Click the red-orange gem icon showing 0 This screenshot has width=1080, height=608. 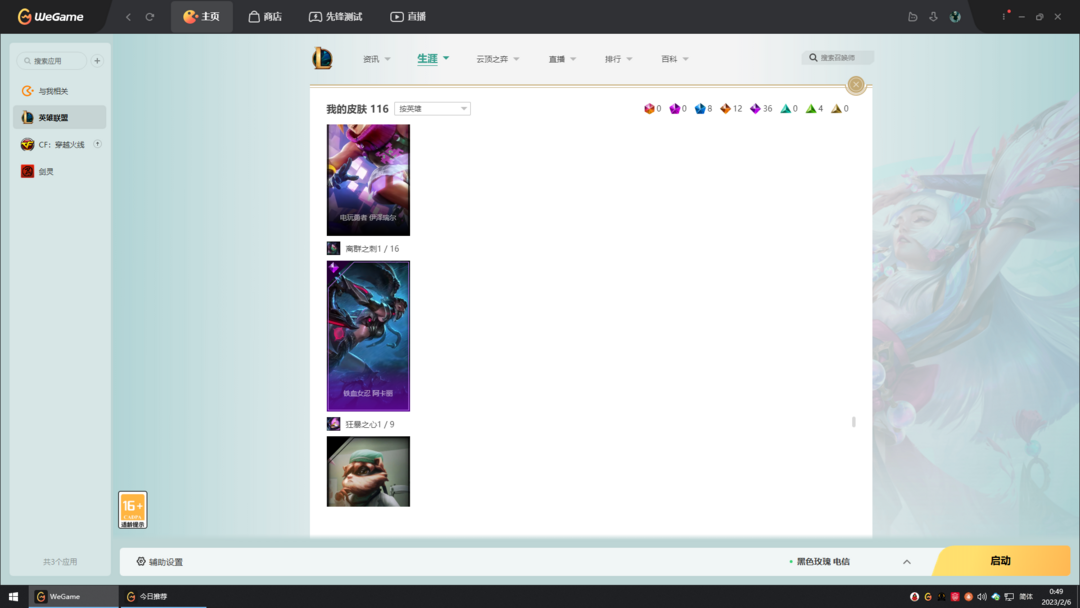click(649, 109)
